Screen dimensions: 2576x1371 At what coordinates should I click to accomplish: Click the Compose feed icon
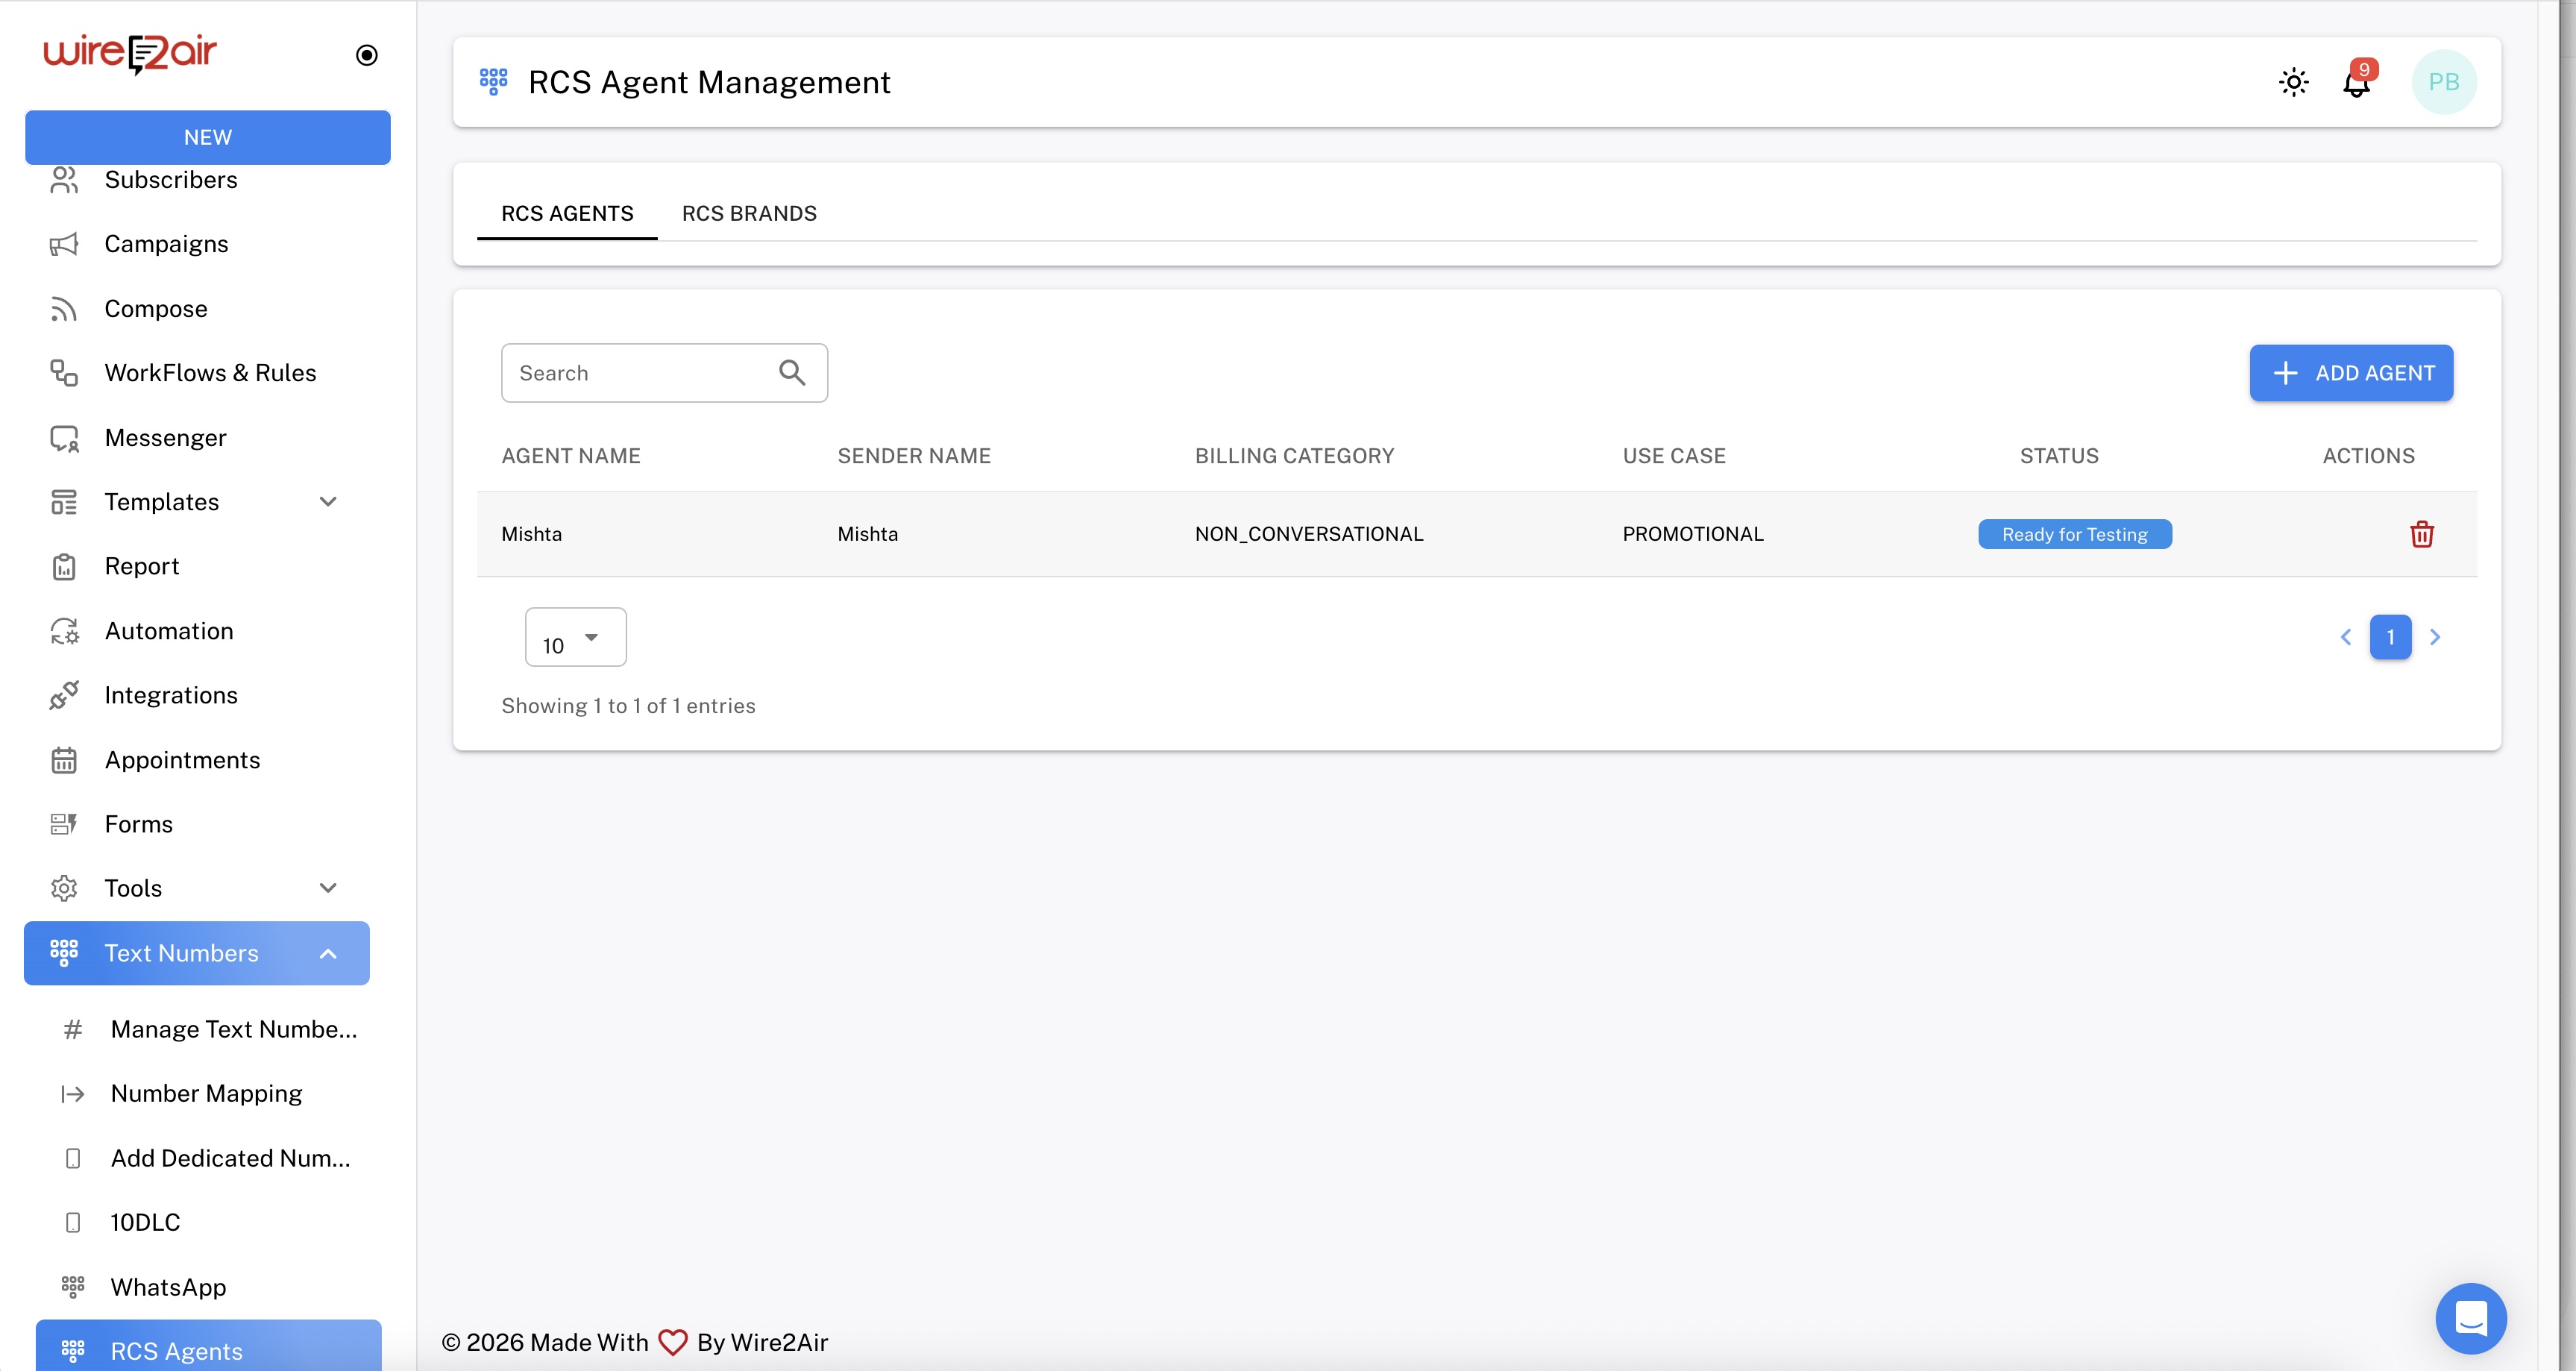[64, 308]
